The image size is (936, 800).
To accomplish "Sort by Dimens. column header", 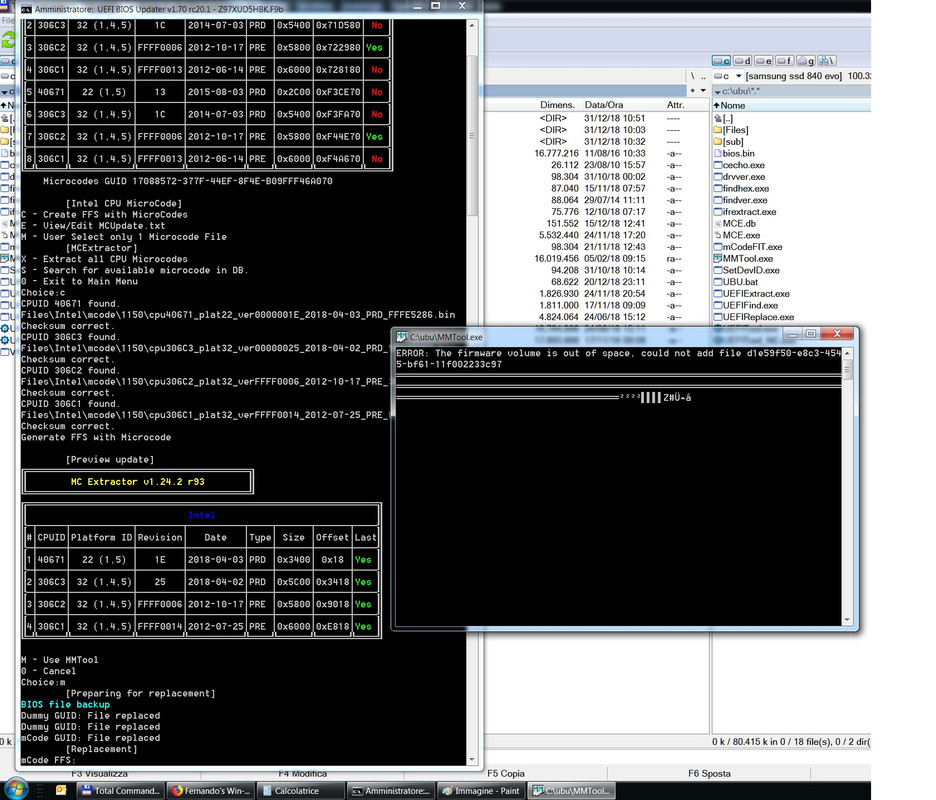I will pos(558,104).
